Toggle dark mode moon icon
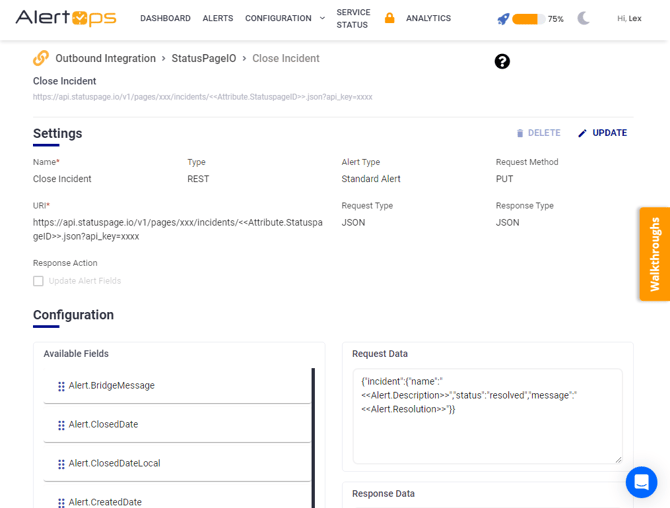Image resolution: width=670 pixels, height=508 pixels. (x=584, y=18)
